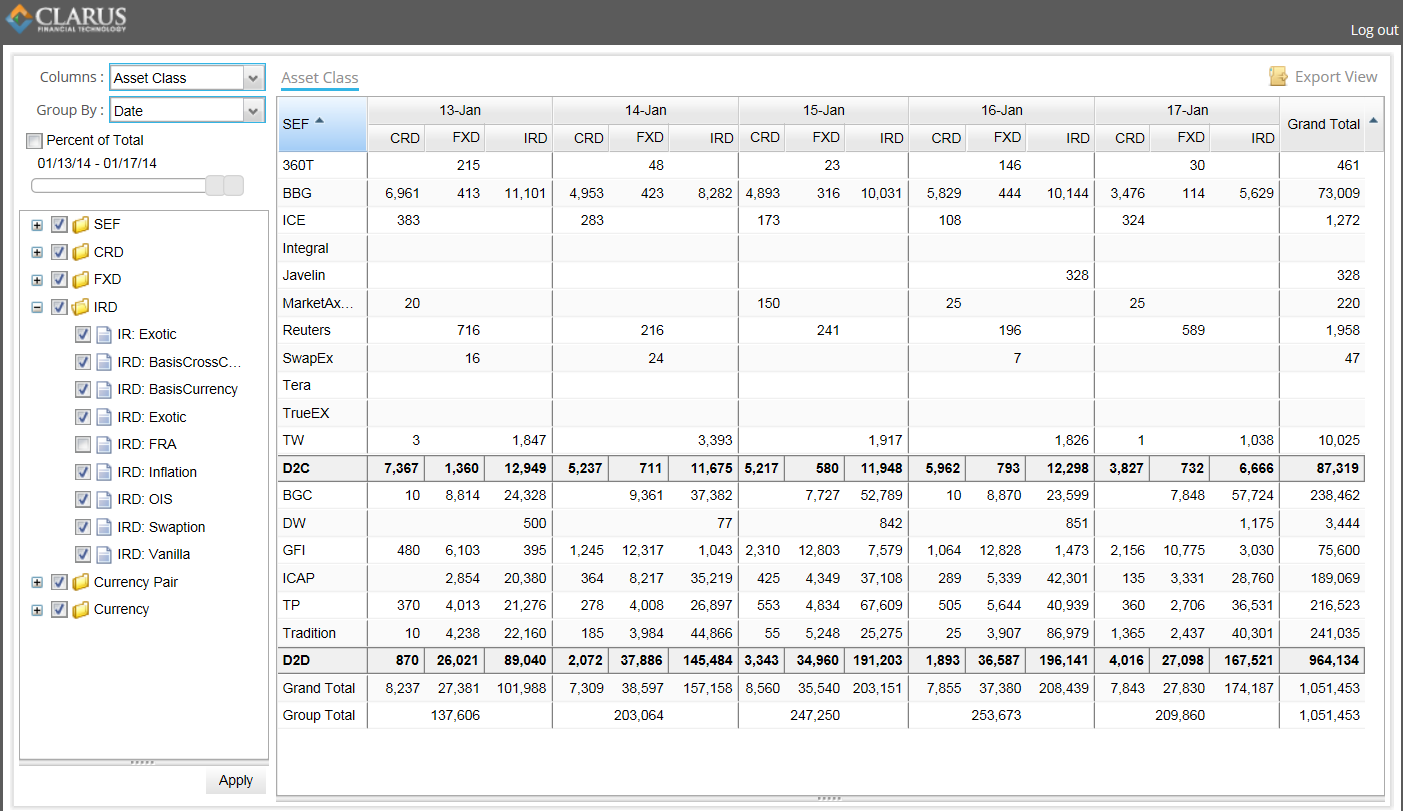Screen dimensions: 1403x811
Task: Click the IRD: Inflation document icon
Action: pos(104,472)
